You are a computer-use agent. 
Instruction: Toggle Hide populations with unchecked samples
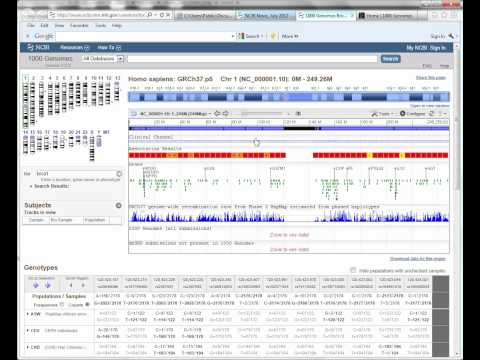[x=353, y=270]
